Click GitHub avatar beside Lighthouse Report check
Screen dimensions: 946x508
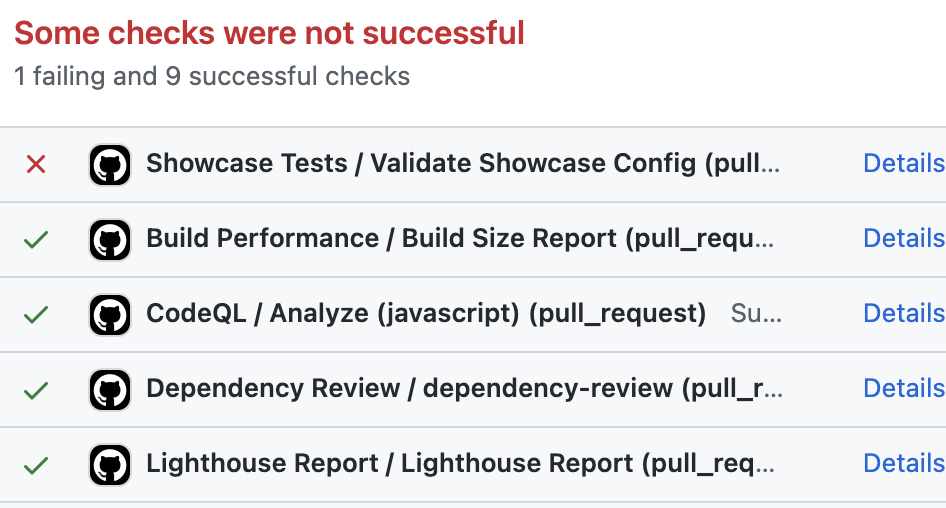pos(110,464)
